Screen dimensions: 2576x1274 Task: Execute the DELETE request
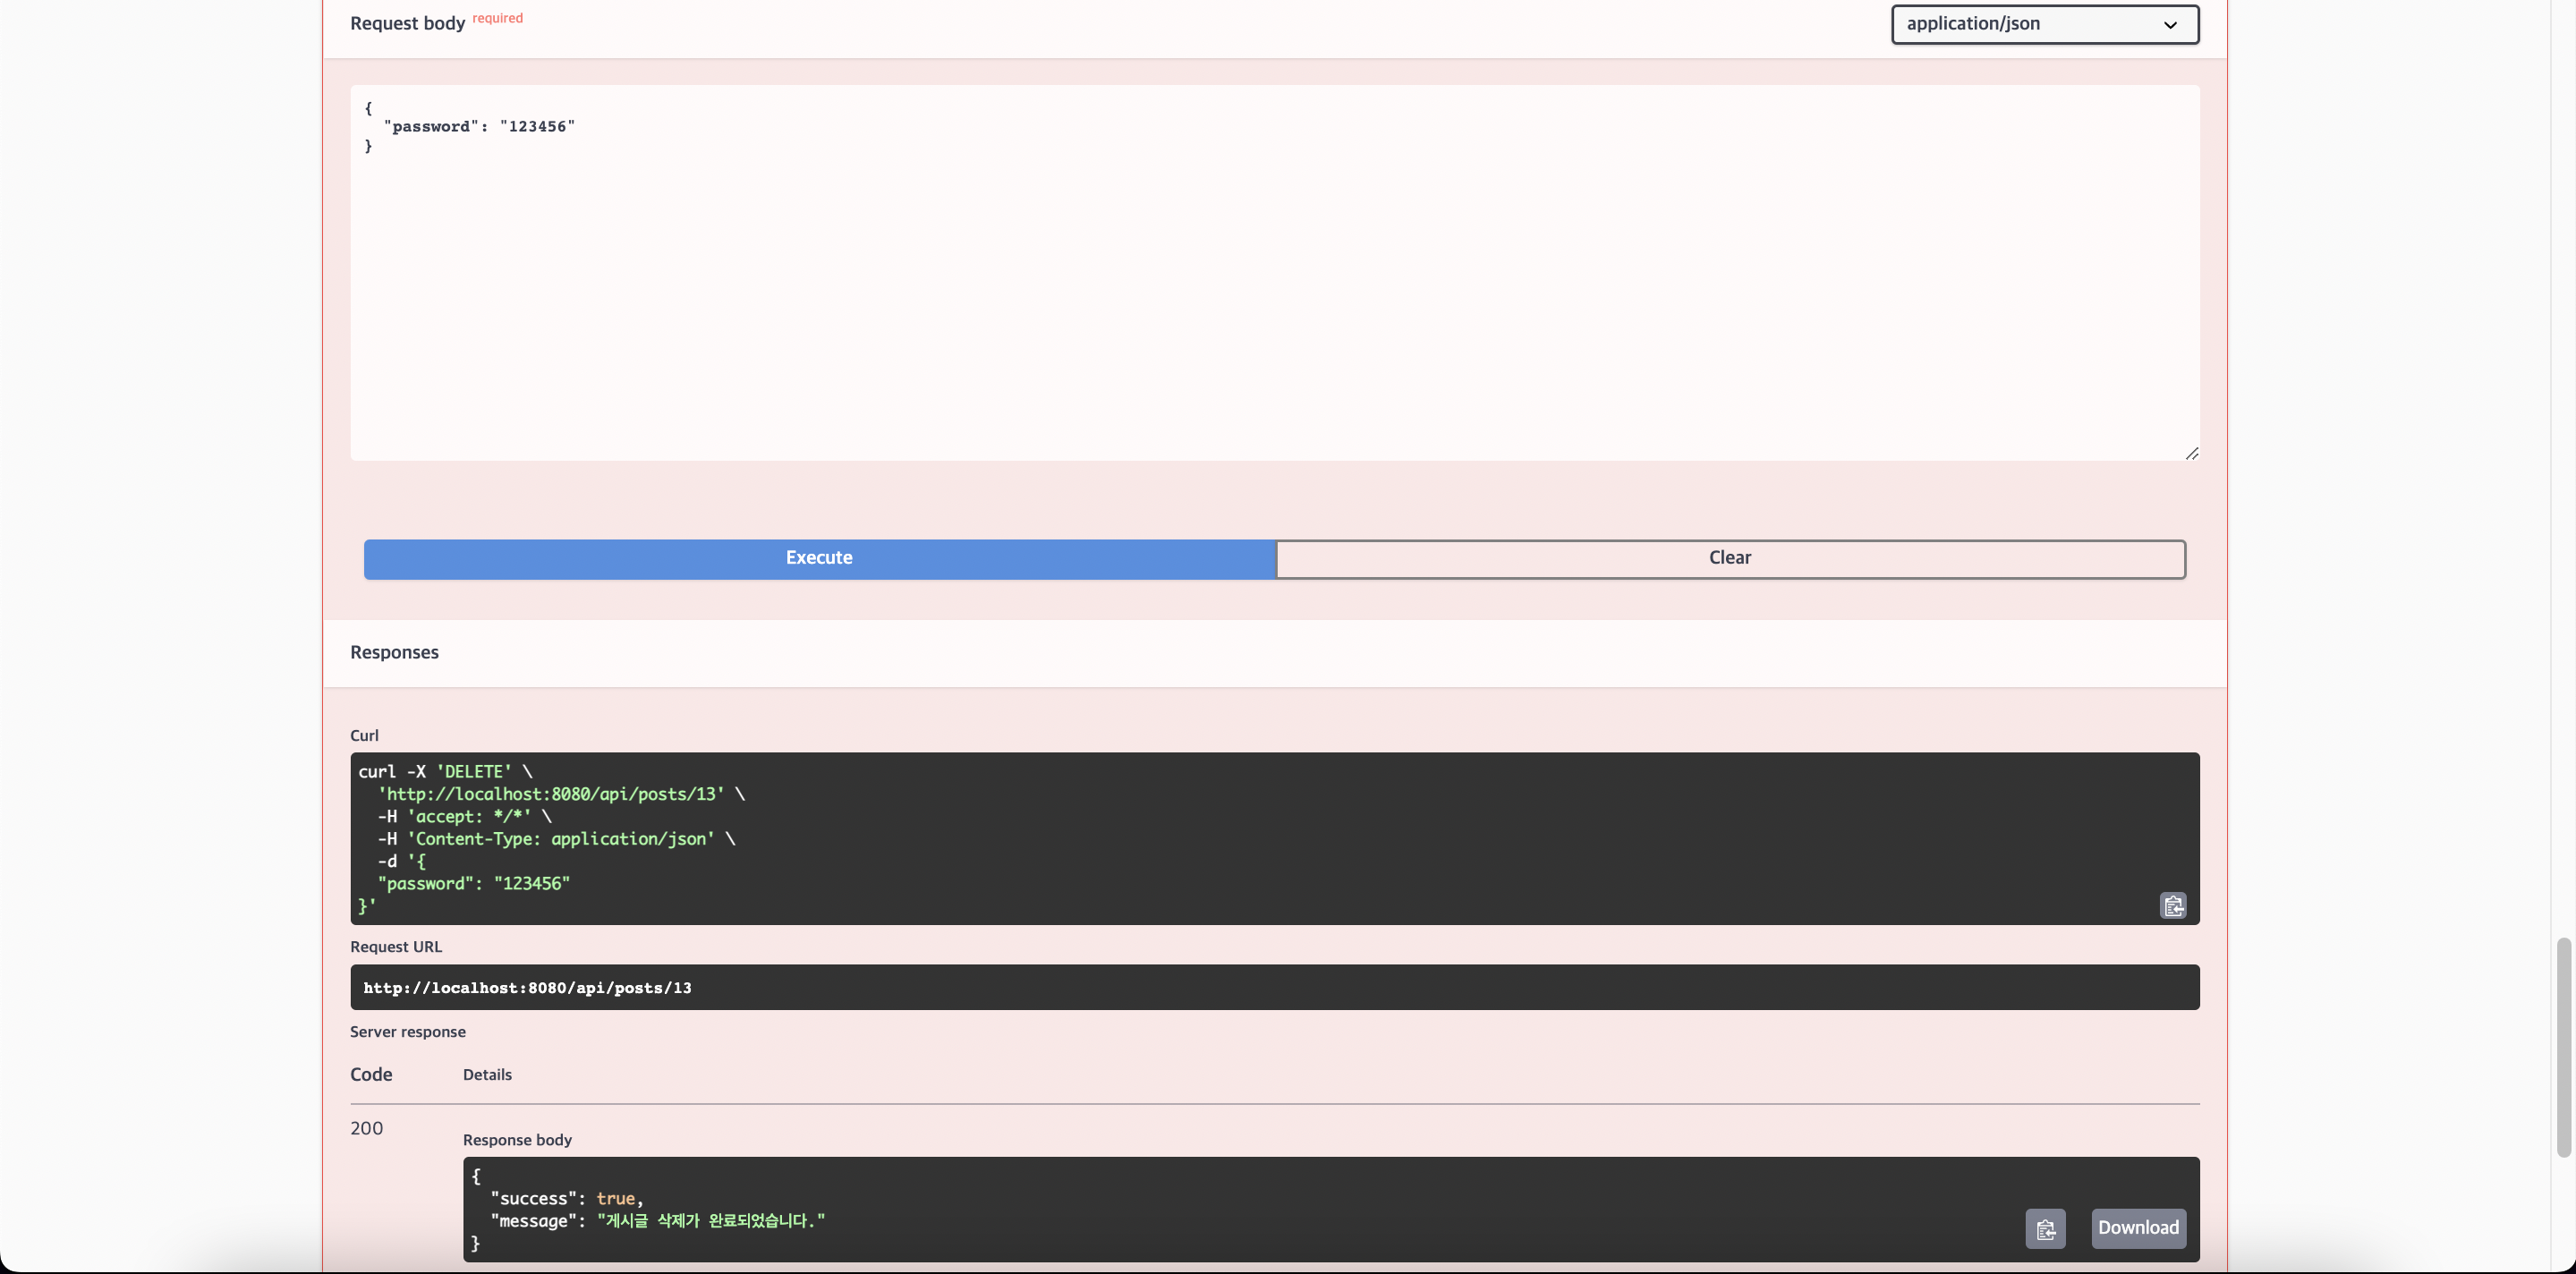pyautogui.click(x=818, y=558)
